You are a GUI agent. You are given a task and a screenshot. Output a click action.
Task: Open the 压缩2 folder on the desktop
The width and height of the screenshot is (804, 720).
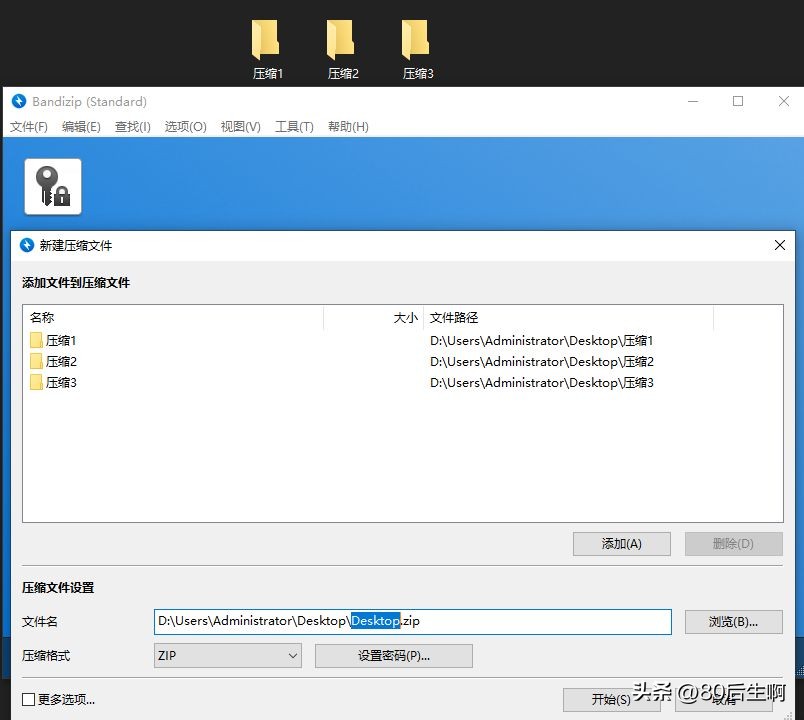coord(342,42)
